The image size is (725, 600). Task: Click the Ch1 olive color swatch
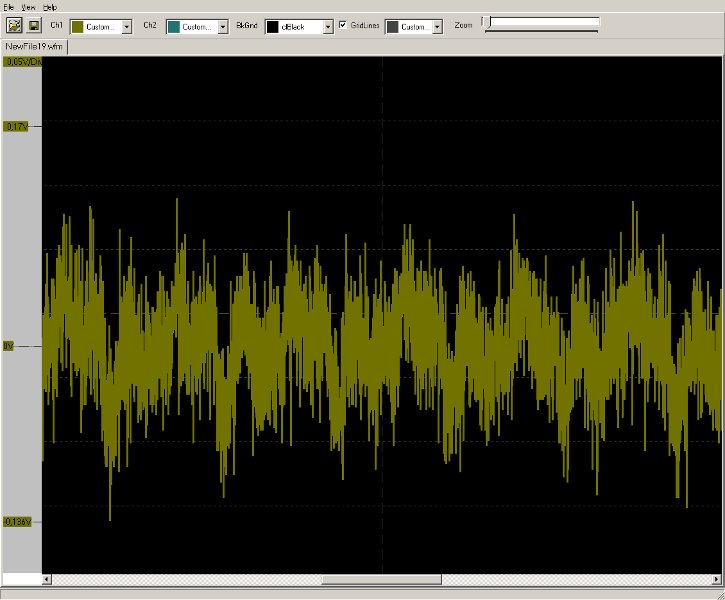click(76, 27)
